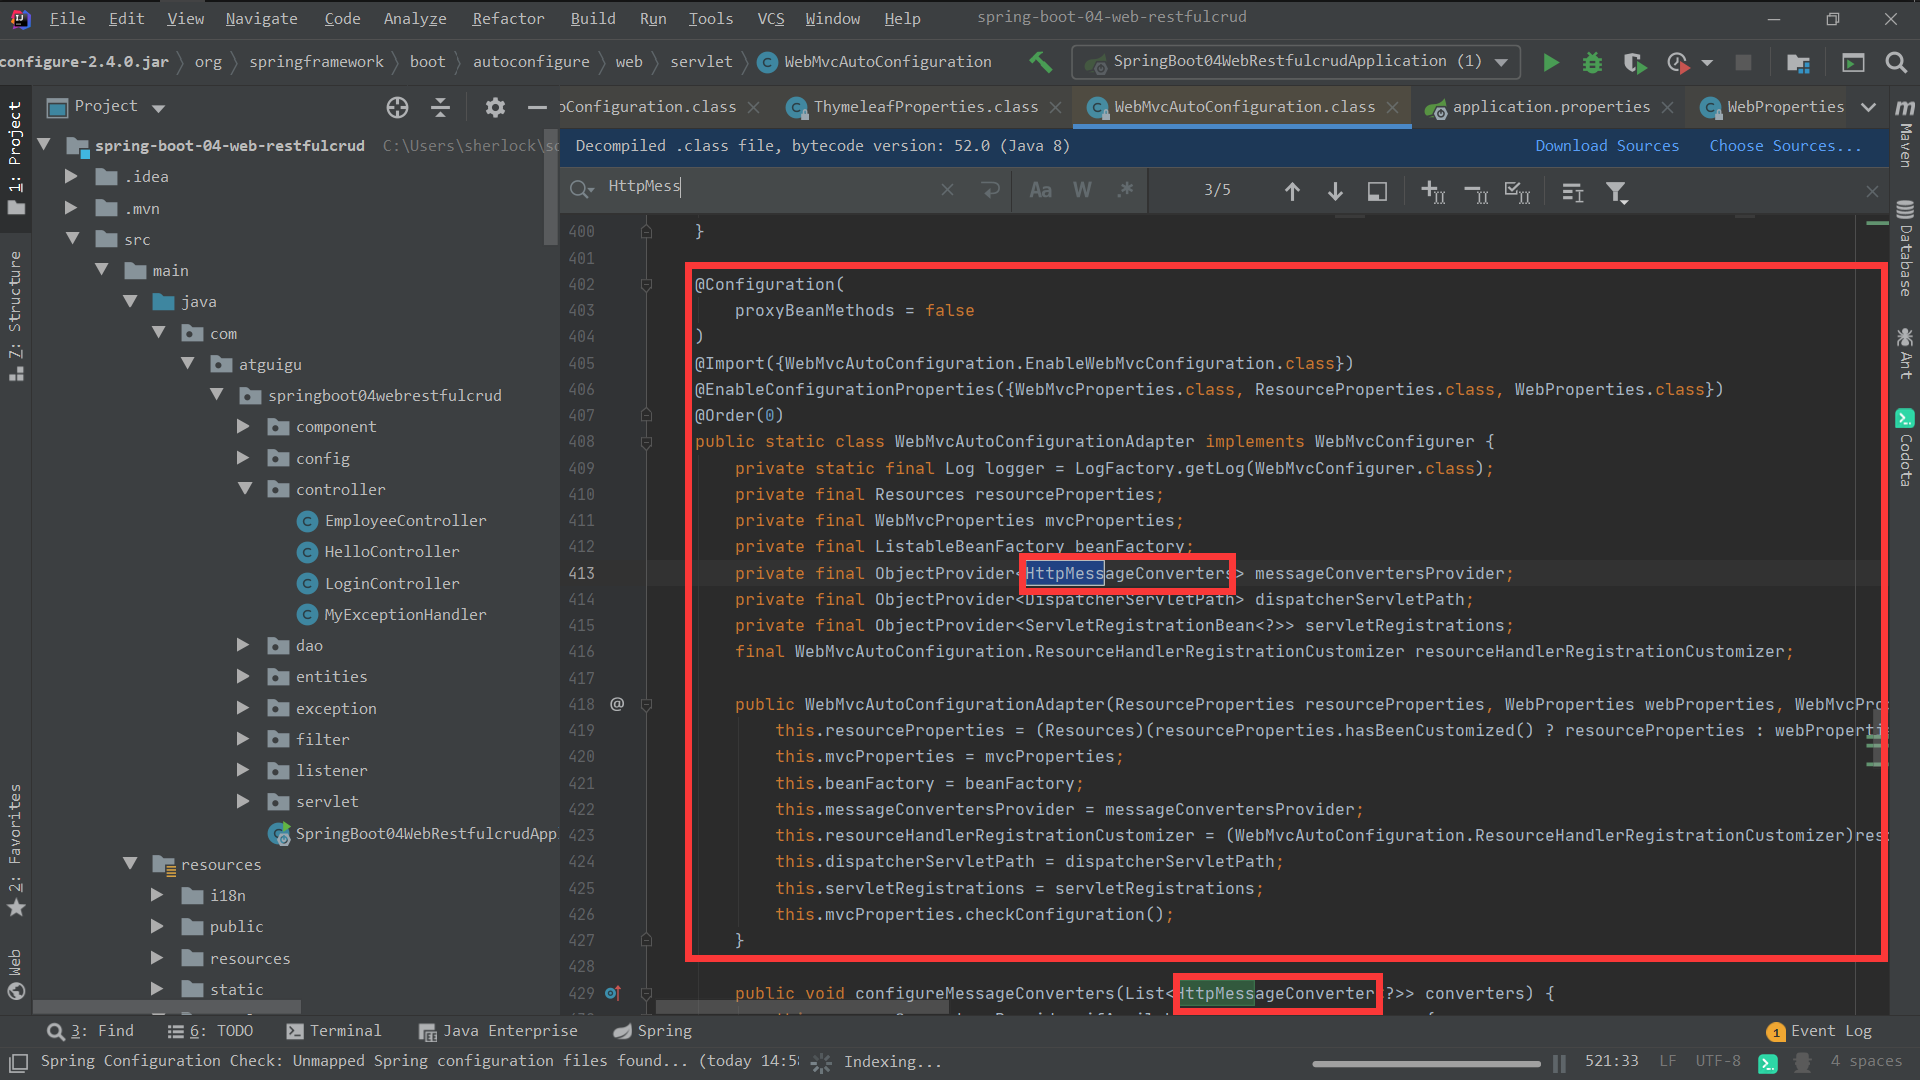Click the Download Sources link
The image size is (1920, 1080).
point(1607,146)
